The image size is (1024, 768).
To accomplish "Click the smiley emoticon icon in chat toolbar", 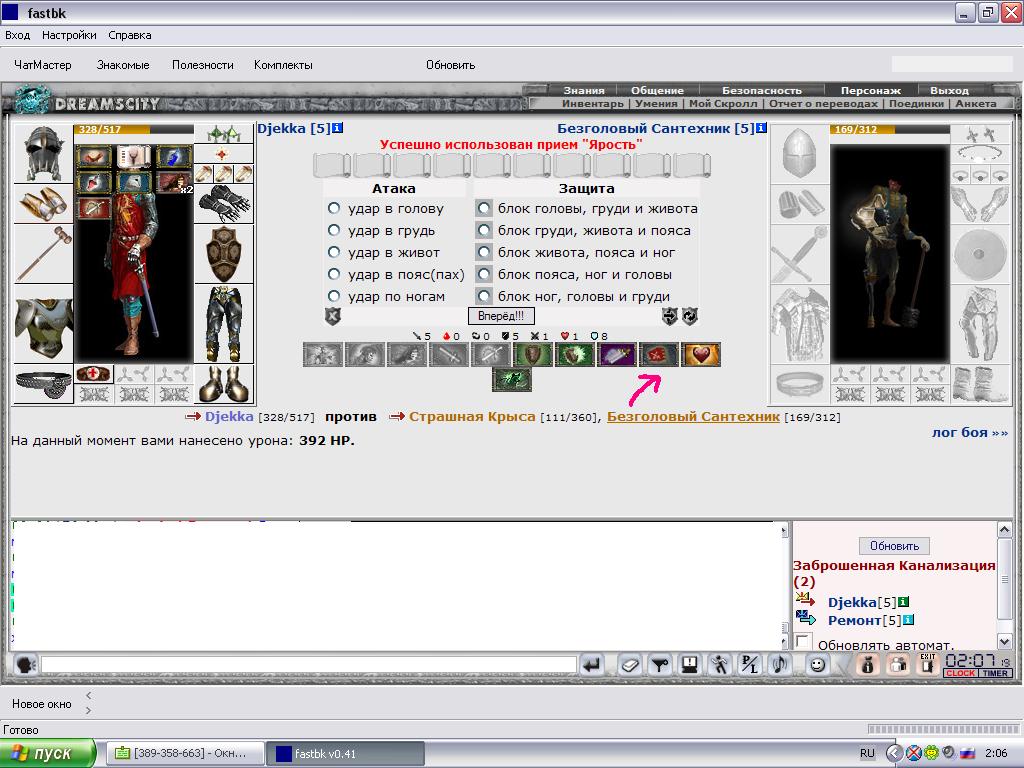I will pos(817,665).
